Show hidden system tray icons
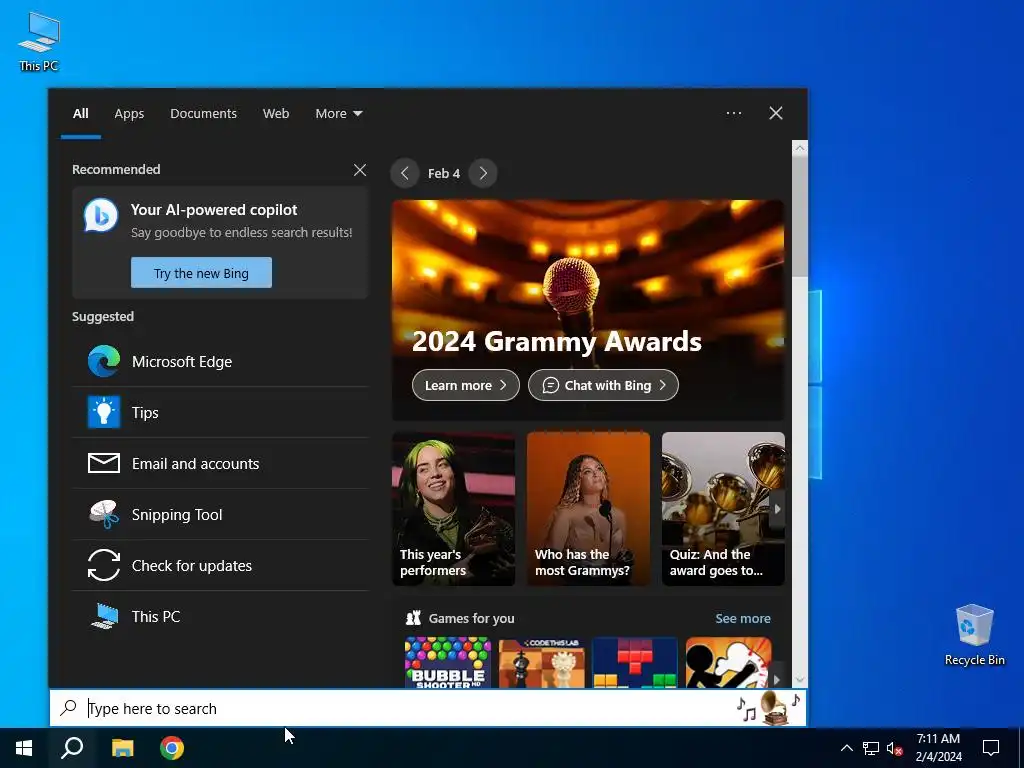Viewport: 1024px width, 768px height. point(846,748)
